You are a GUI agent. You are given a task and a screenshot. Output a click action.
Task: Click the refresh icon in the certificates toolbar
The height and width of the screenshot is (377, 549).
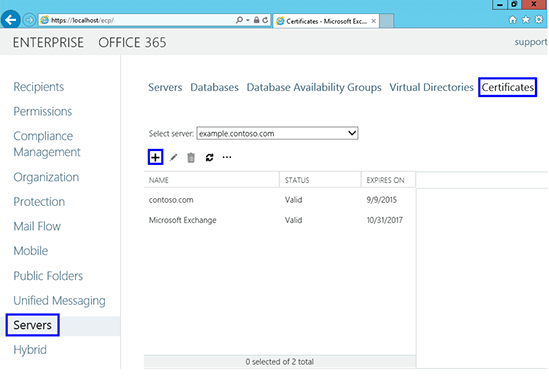pos(209,158)
